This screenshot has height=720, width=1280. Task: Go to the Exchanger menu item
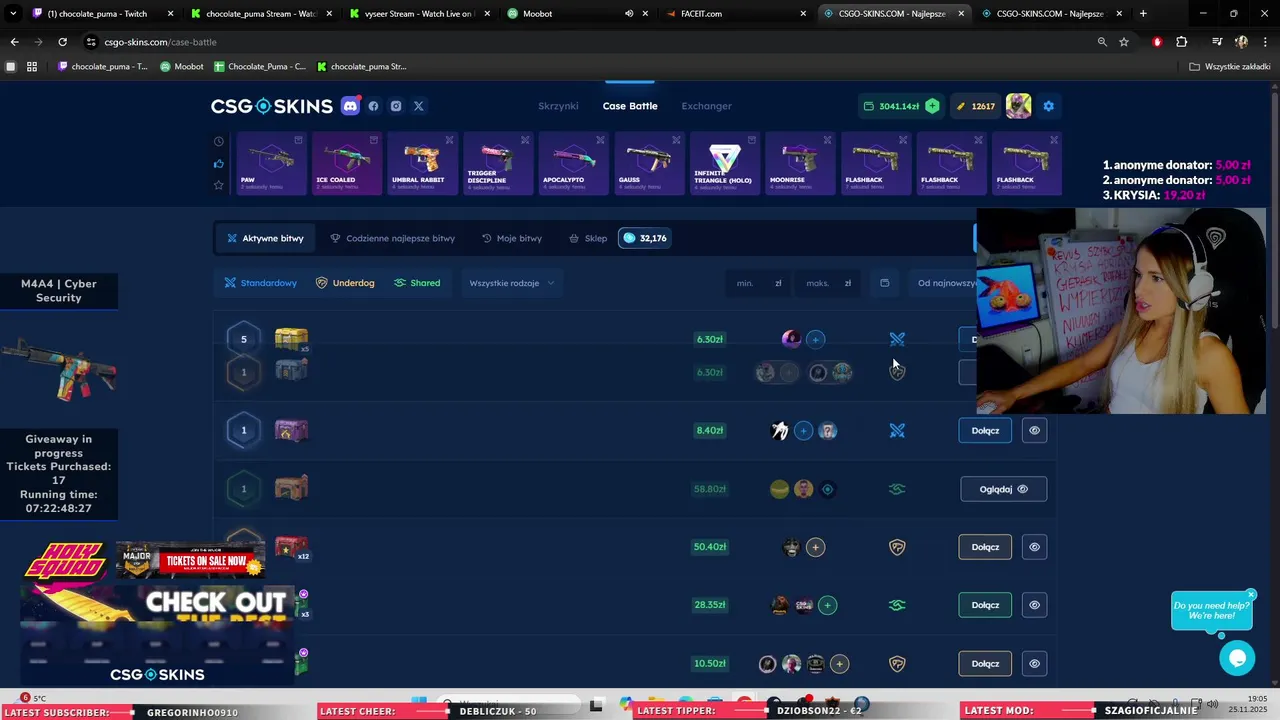pos(707,106)
